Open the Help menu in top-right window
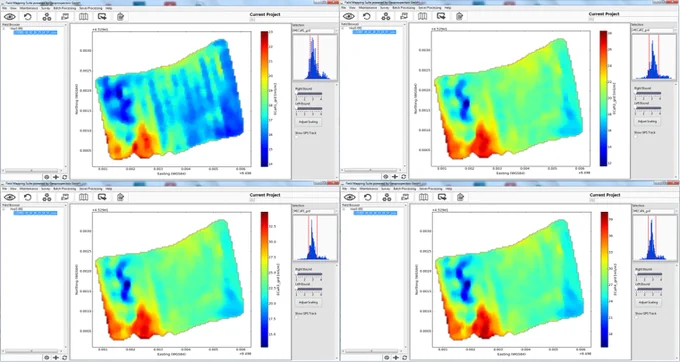 tap(448, 8)
